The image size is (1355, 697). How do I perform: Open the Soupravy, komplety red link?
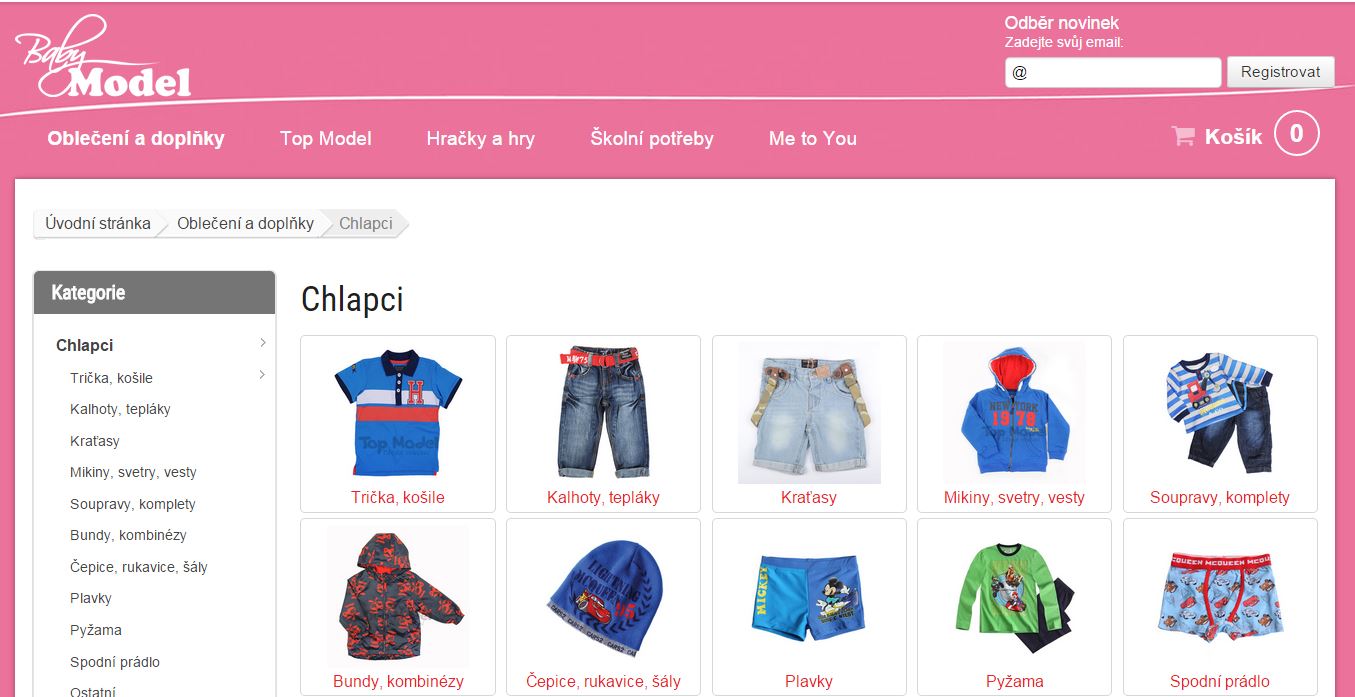pyautogui.click(x=1220, y=497)
